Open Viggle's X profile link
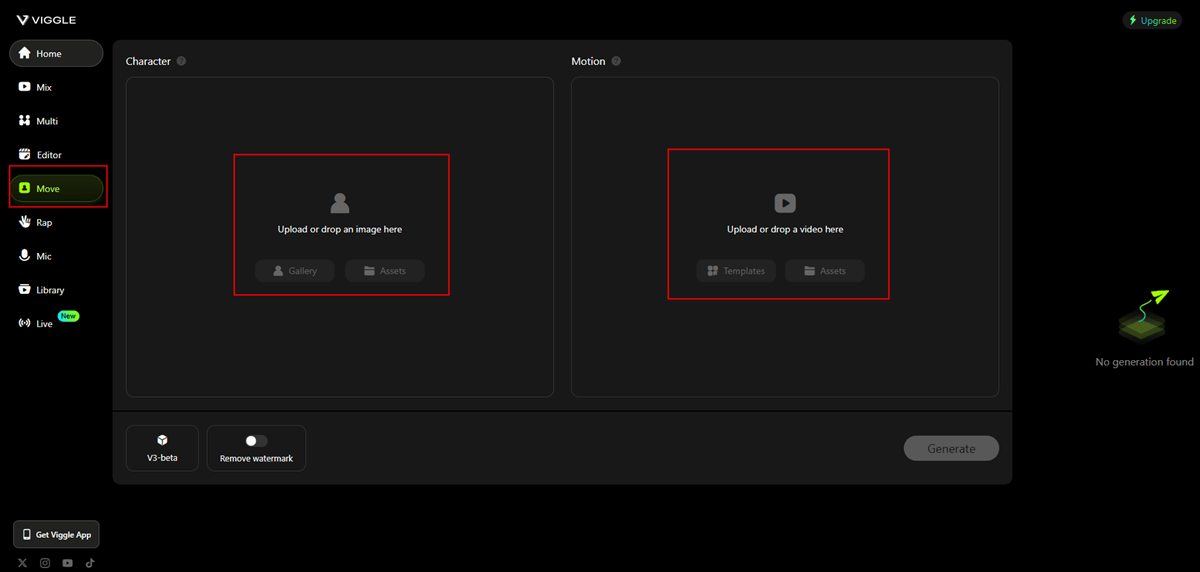Image resolution: width=1200 pixels, height=572 pixels. coord(23,563)
